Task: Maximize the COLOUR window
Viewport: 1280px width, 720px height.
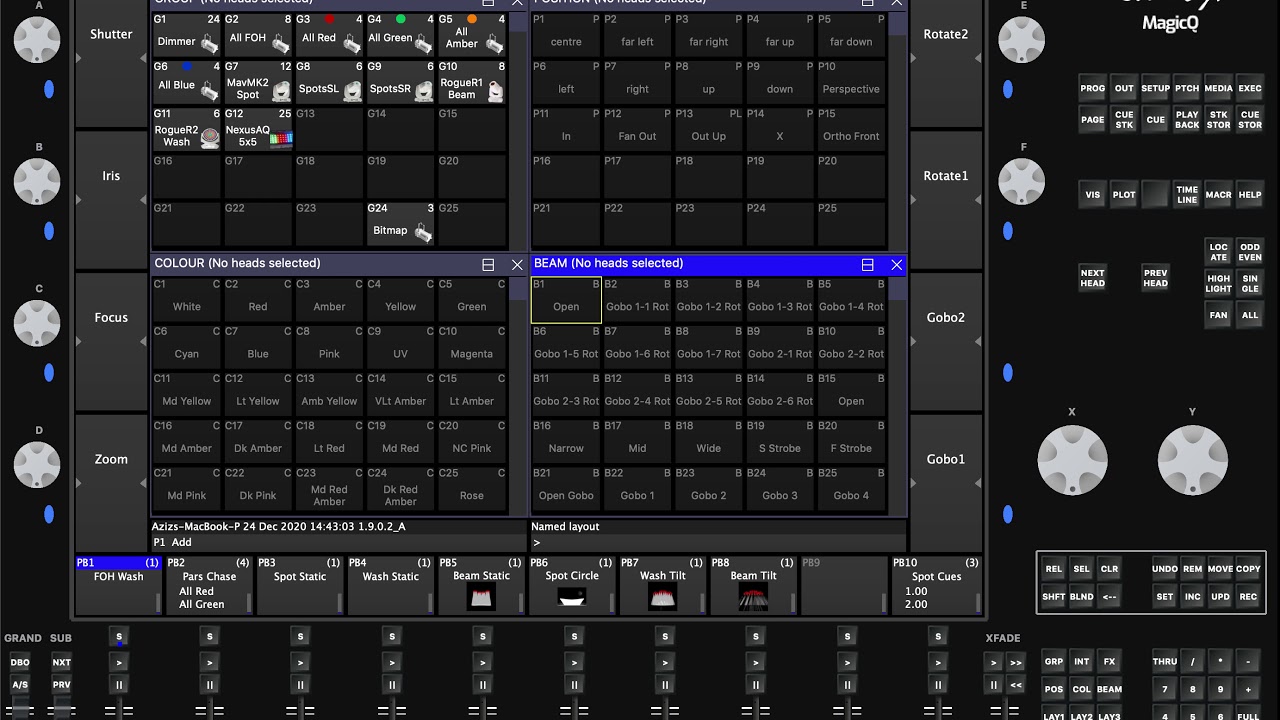Action: pos(488,264)
